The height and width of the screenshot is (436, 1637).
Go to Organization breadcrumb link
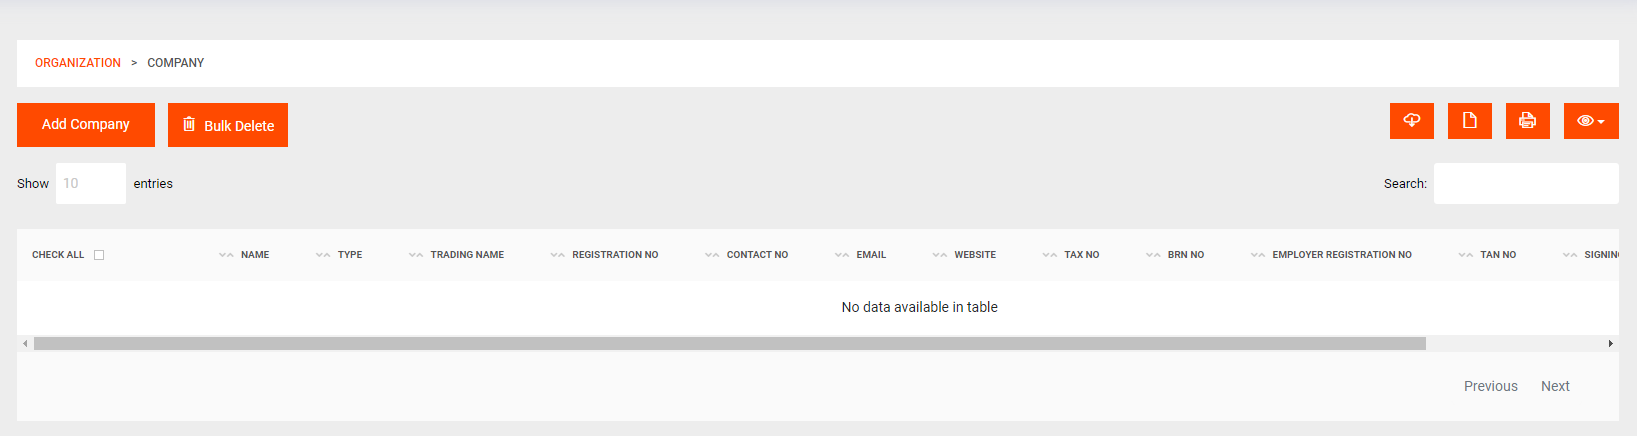(x=78, y=63)
